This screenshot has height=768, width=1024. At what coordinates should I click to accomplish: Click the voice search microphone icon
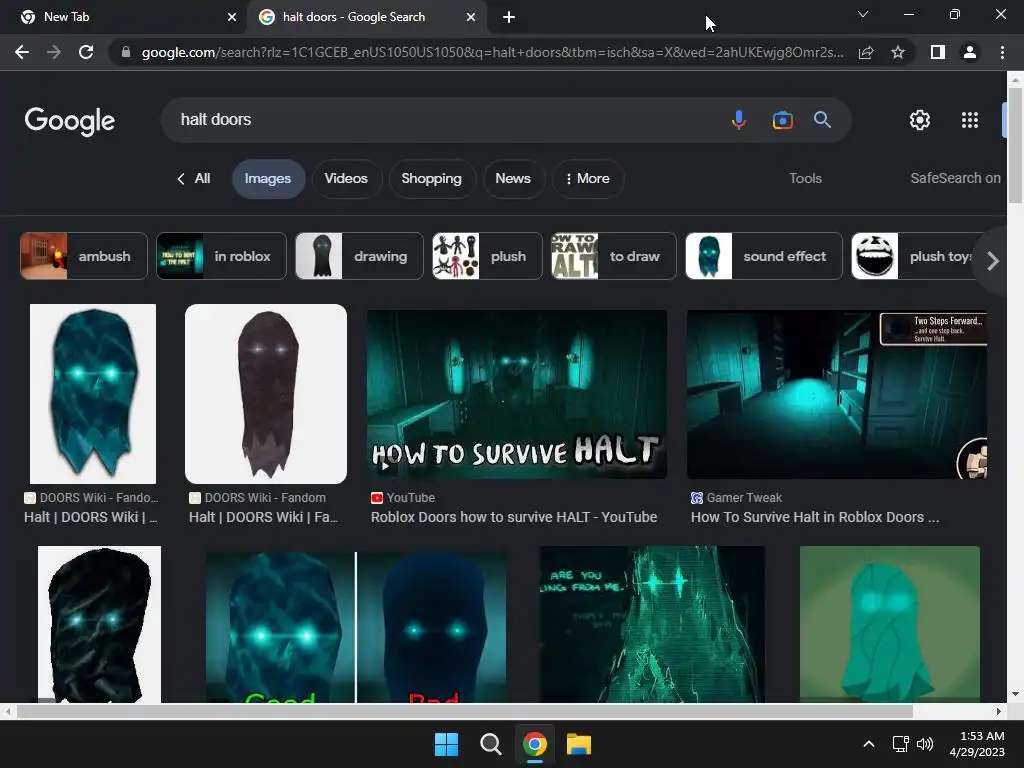click(739, 120)
